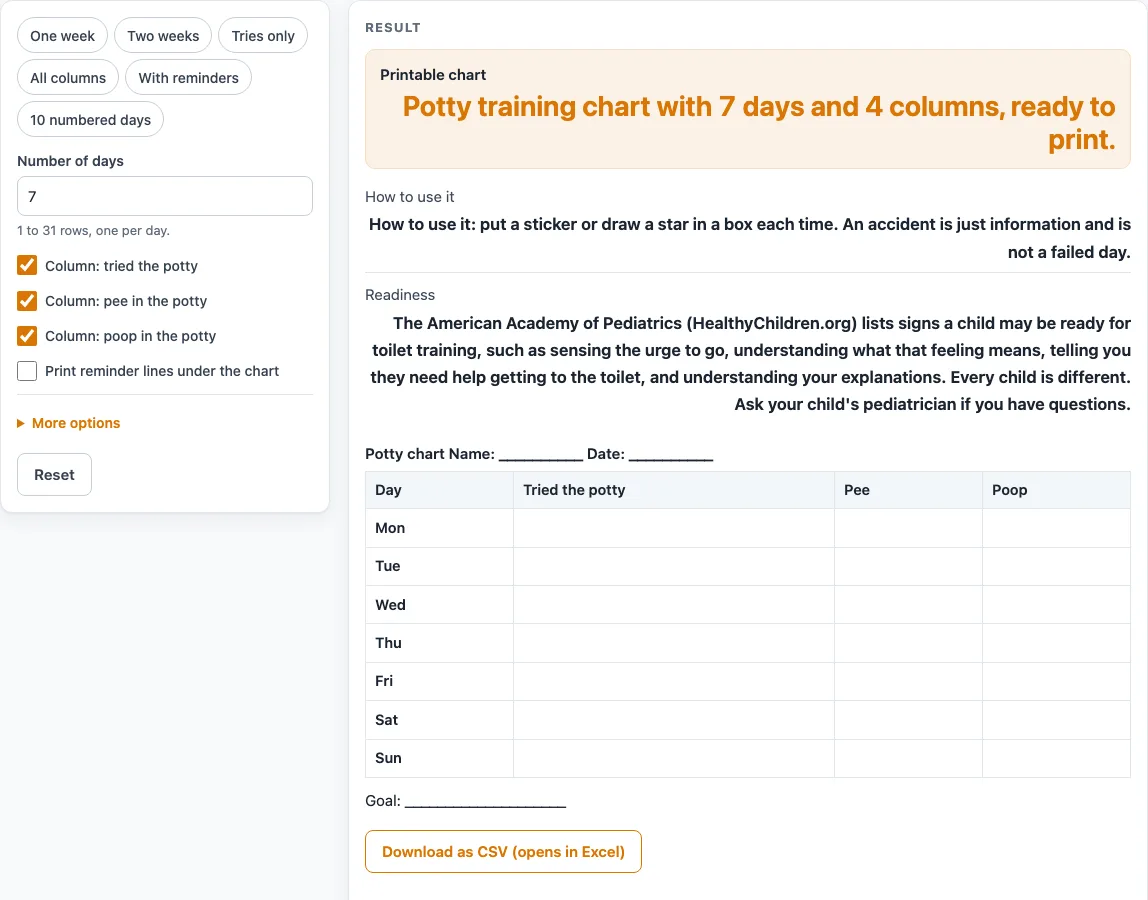Apply the Tries only preset
Viewport: 1148px width, 900px height.
point(263,36)
